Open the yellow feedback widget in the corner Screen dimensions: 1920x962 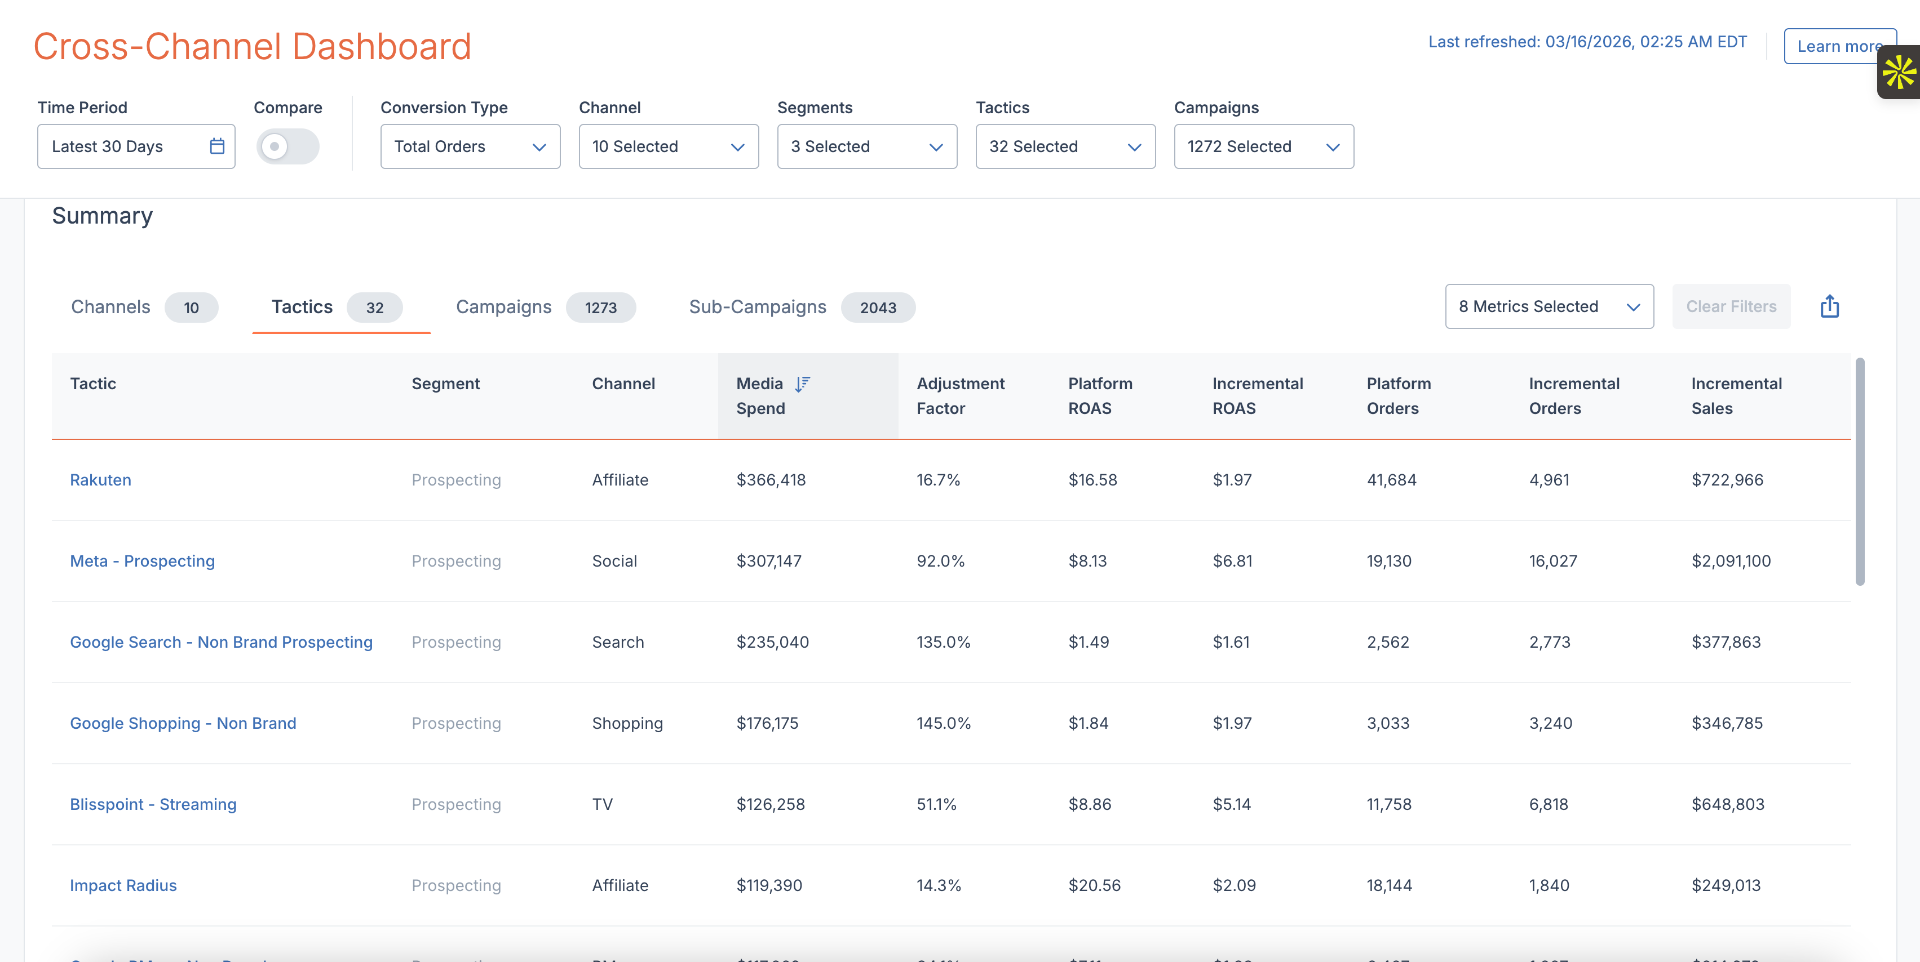[x=1898, y=71]
